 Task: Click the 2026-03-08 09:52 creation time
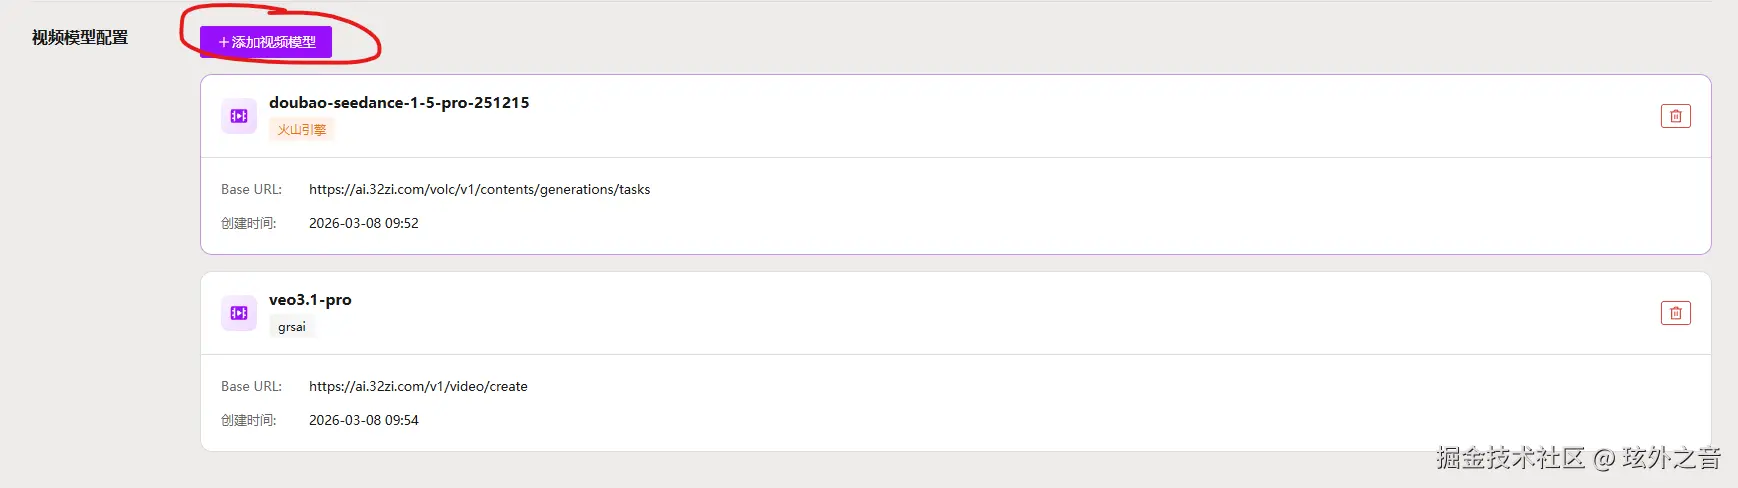tap(364, 223)
